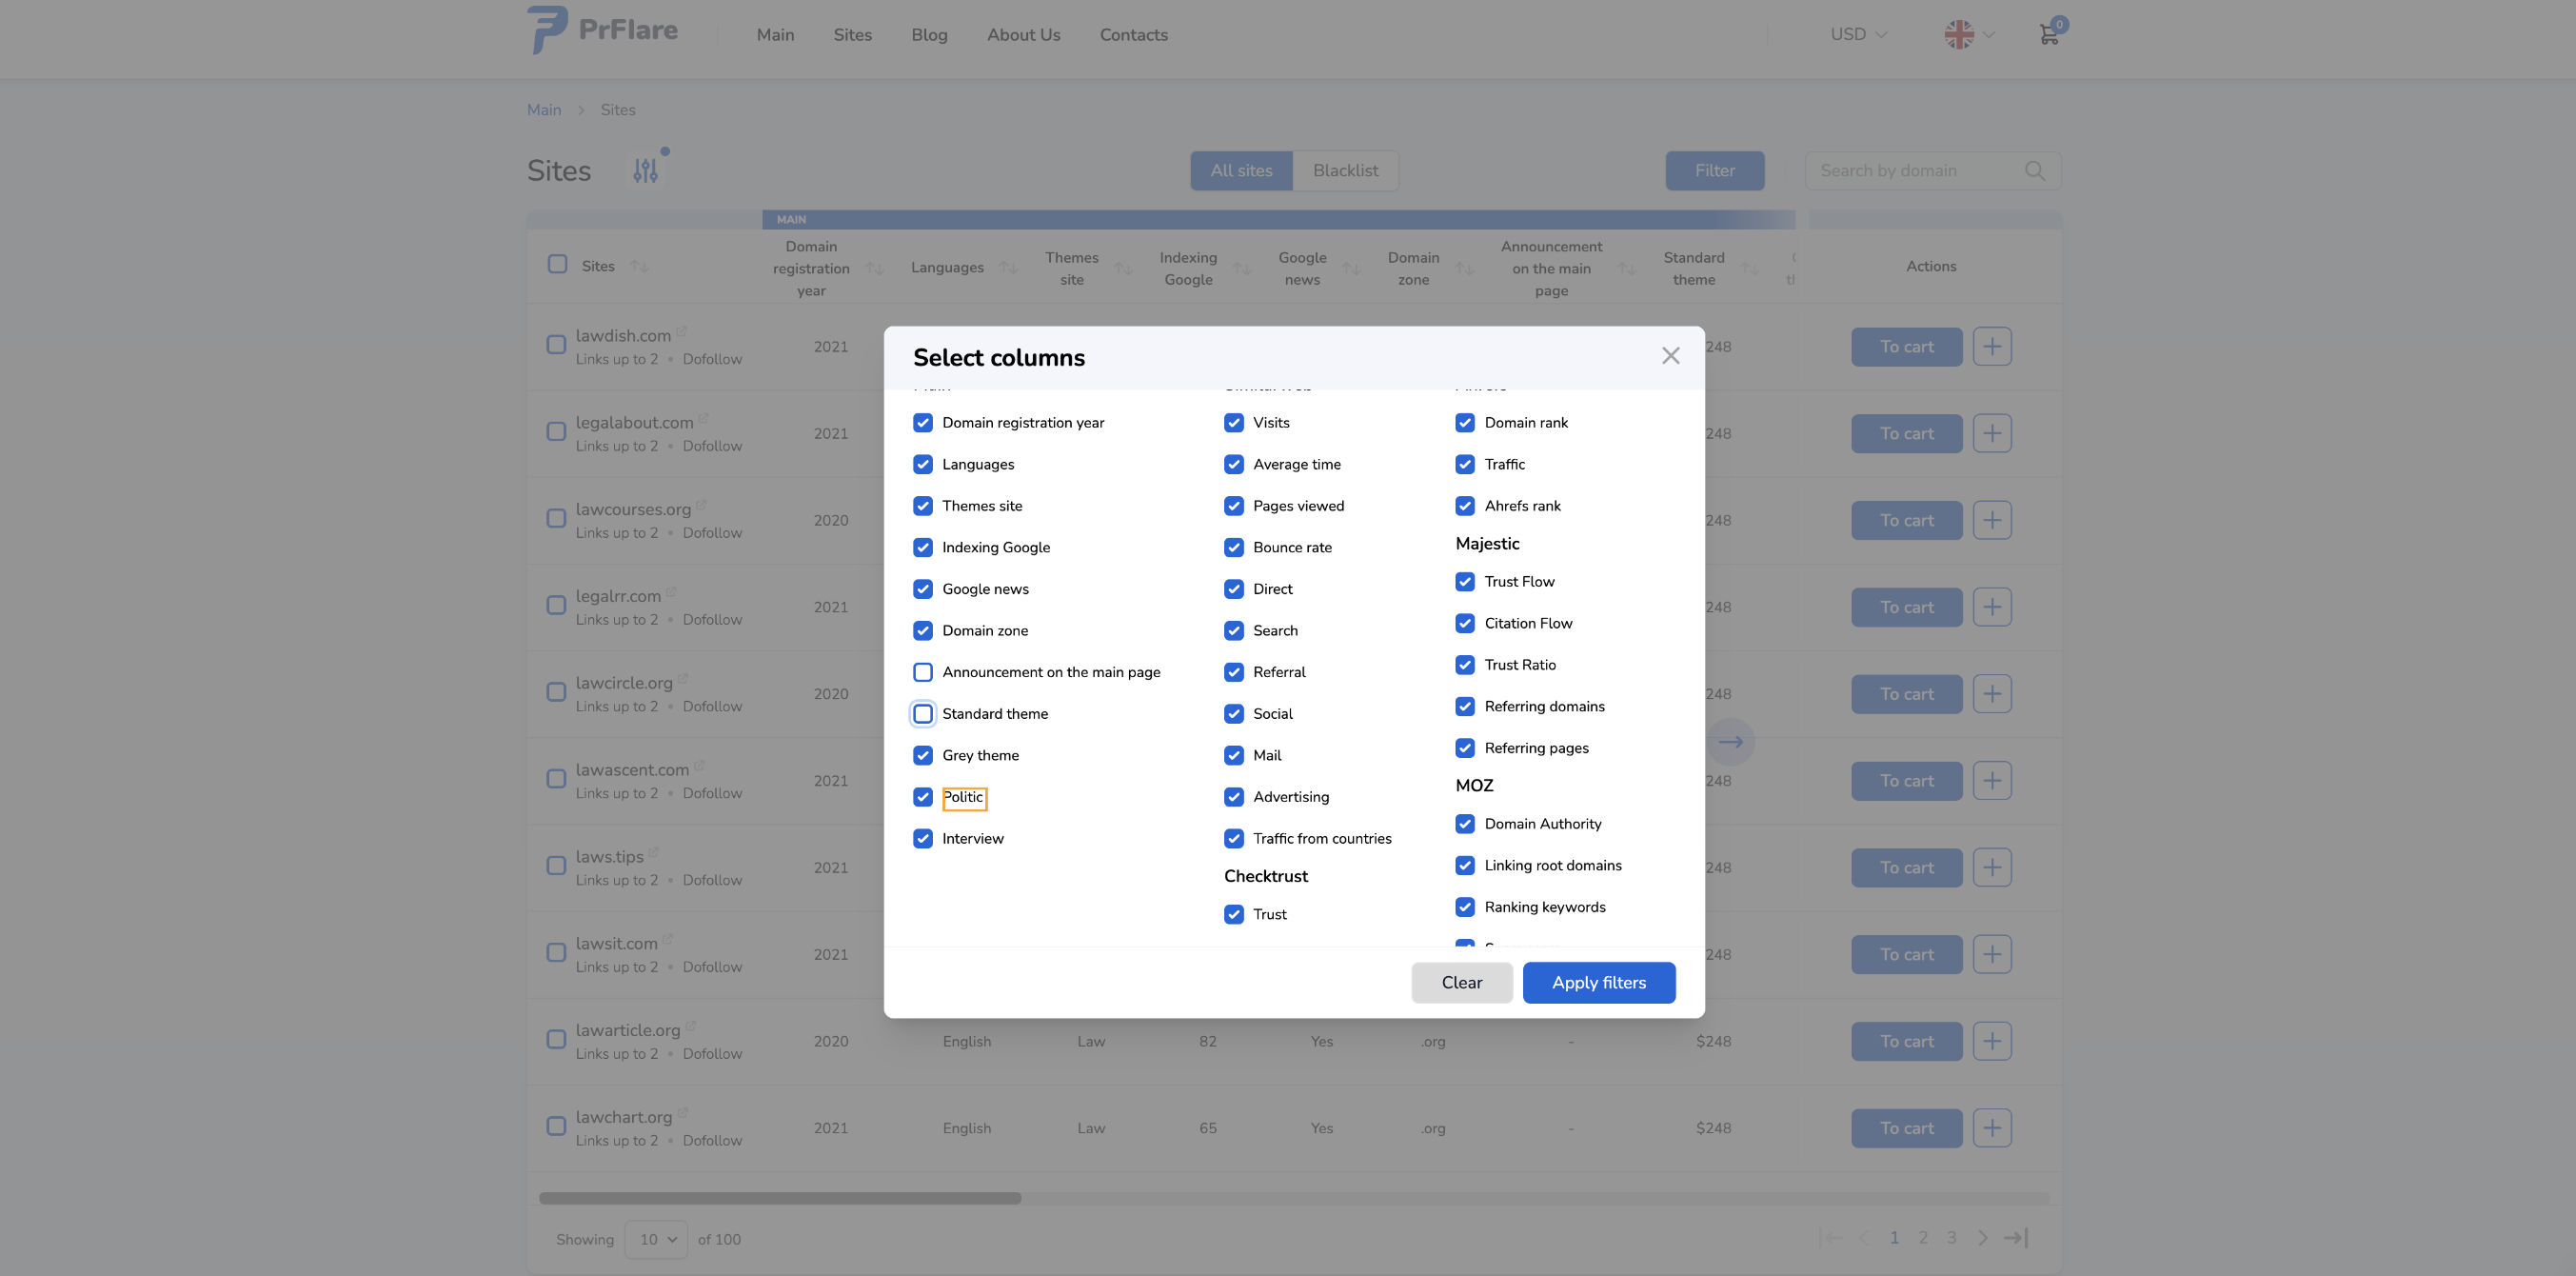Click the plus icon next to lawchart.org
The height and width of the screenshot is (1276, 2576).
click(1991, 1128)
